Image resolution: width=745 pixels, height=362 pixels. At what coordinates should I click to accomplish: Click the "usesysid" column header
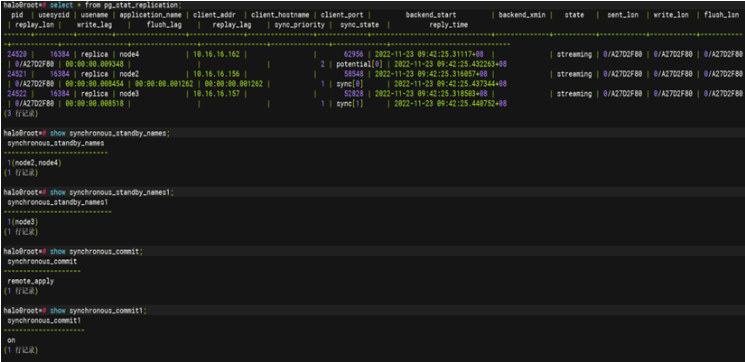tap(54, 15)
